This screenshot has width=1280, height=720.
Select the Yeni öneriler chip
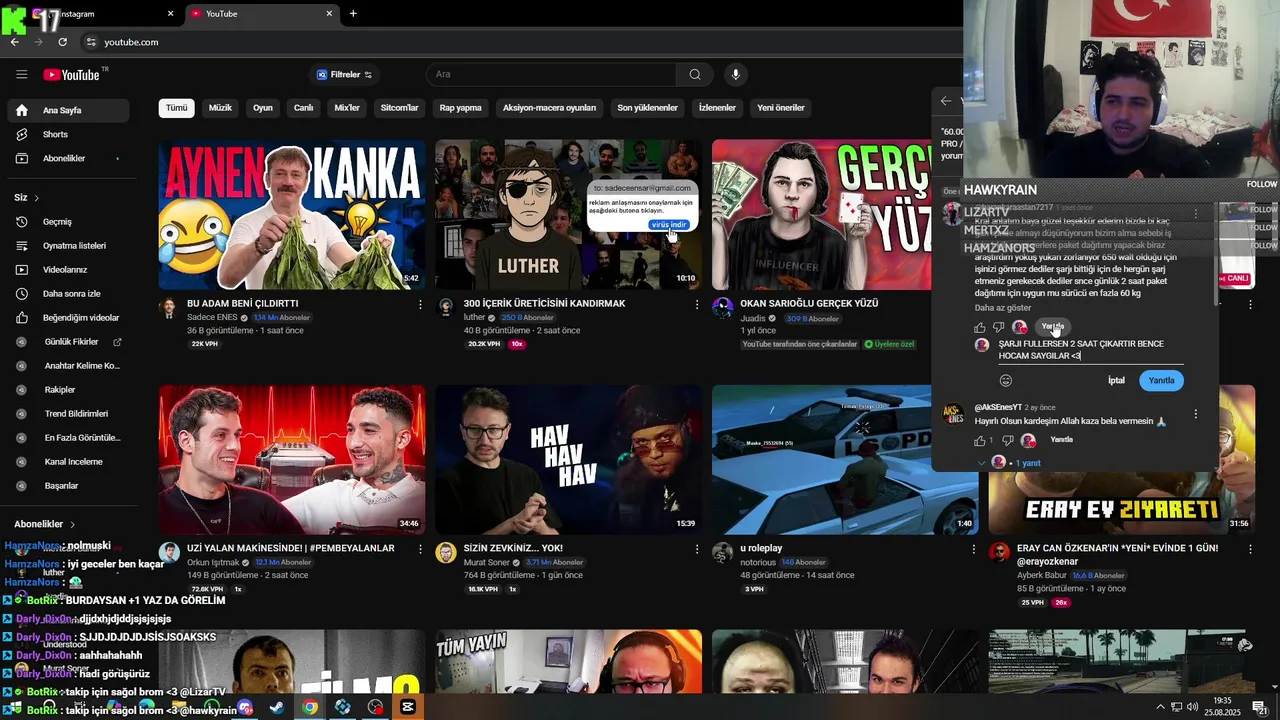coord(781,108)
